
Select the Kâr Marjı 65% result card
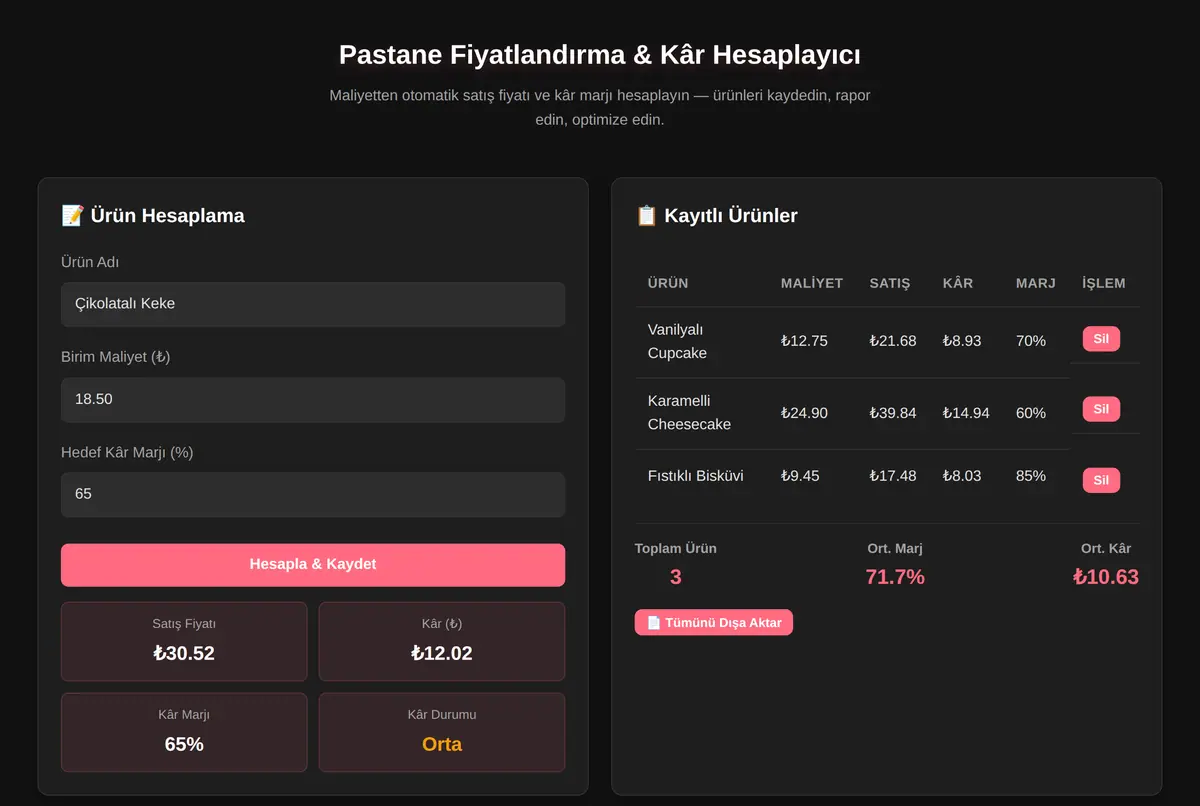click(x=184, y=732)
